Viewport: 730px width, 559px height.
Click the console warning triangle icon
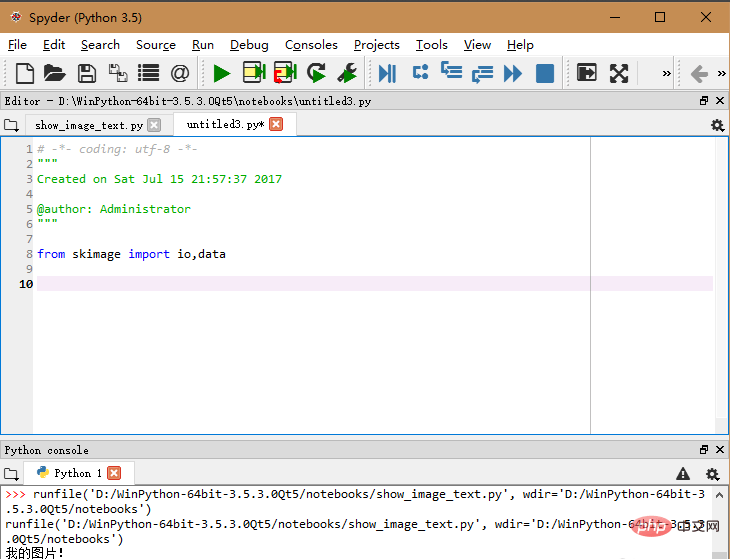(x=683, y=473)
